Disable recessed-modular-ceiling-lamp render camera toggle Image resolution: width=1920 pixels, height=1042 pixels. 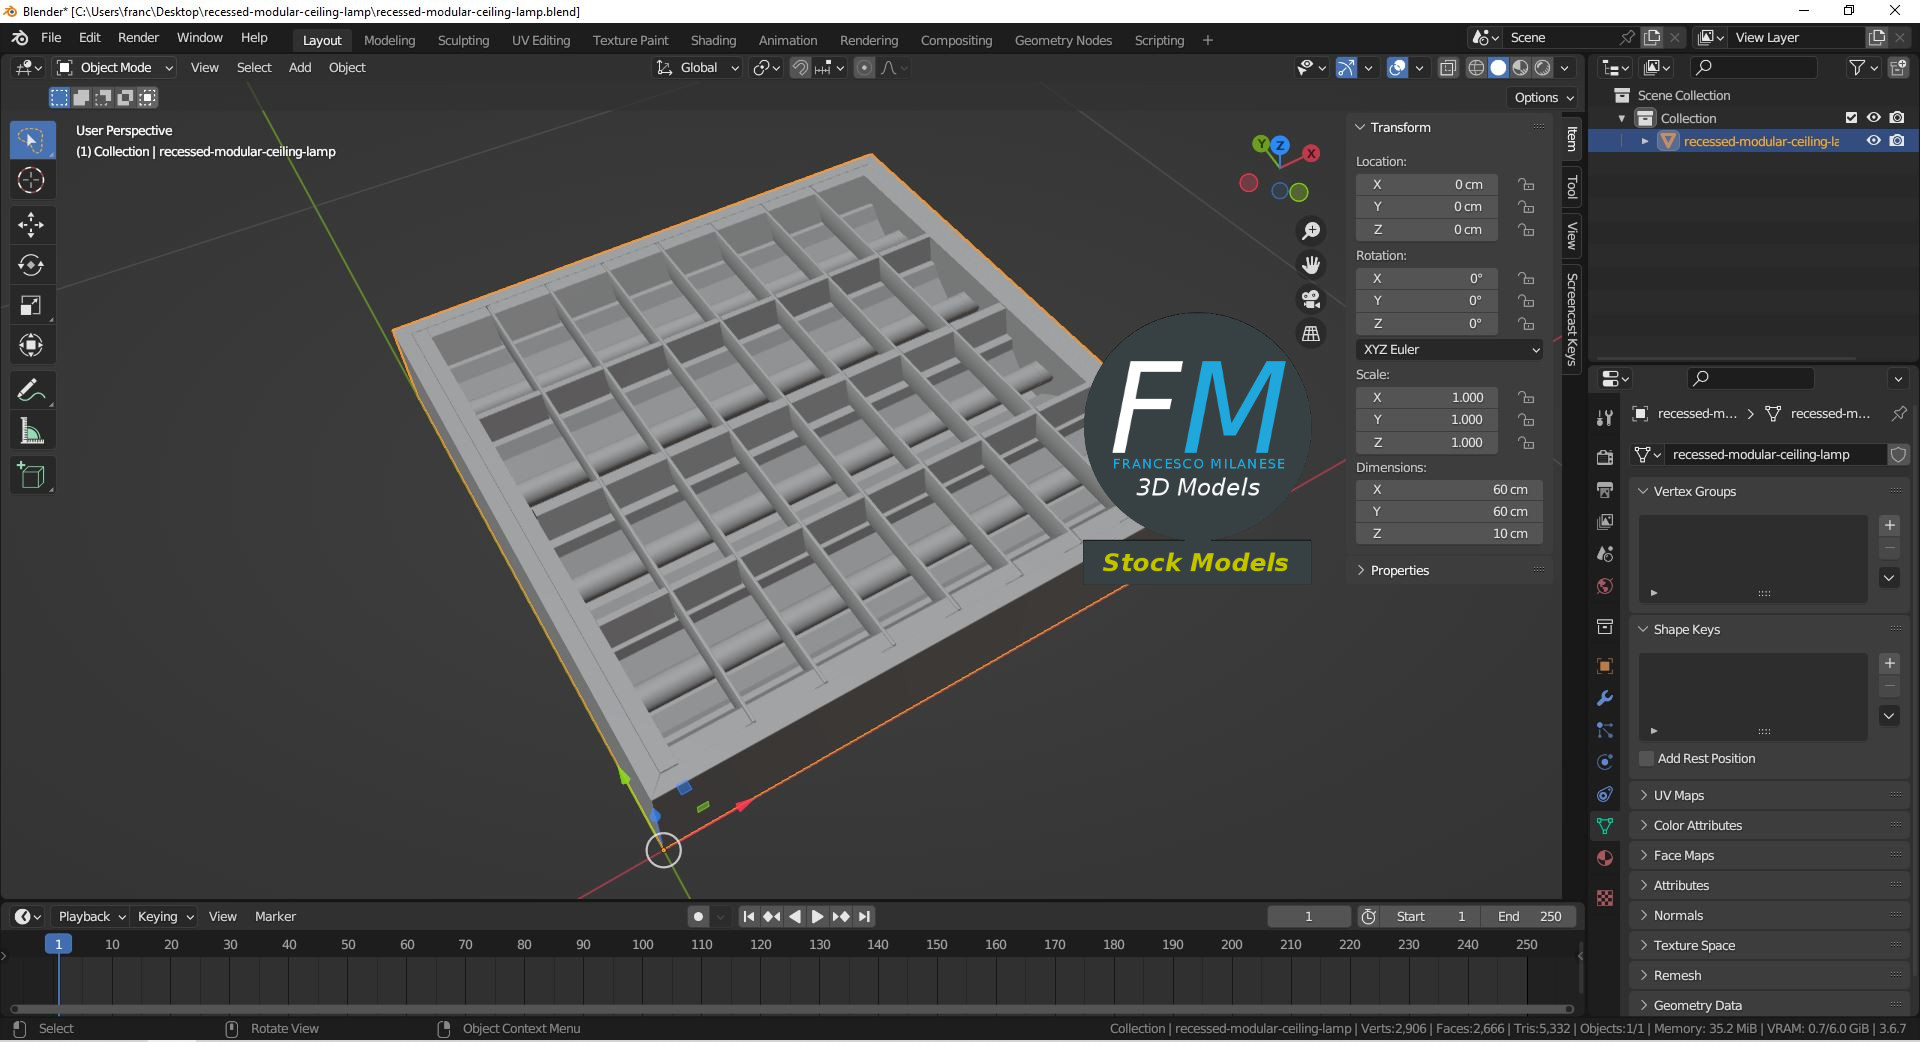click(1897, 141)
